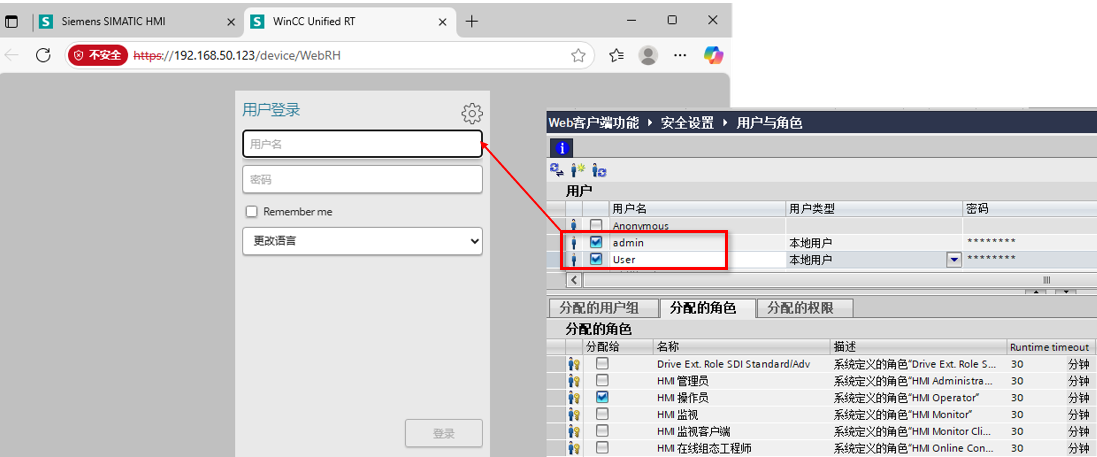Click the 登录 login button

pos(444,433)
